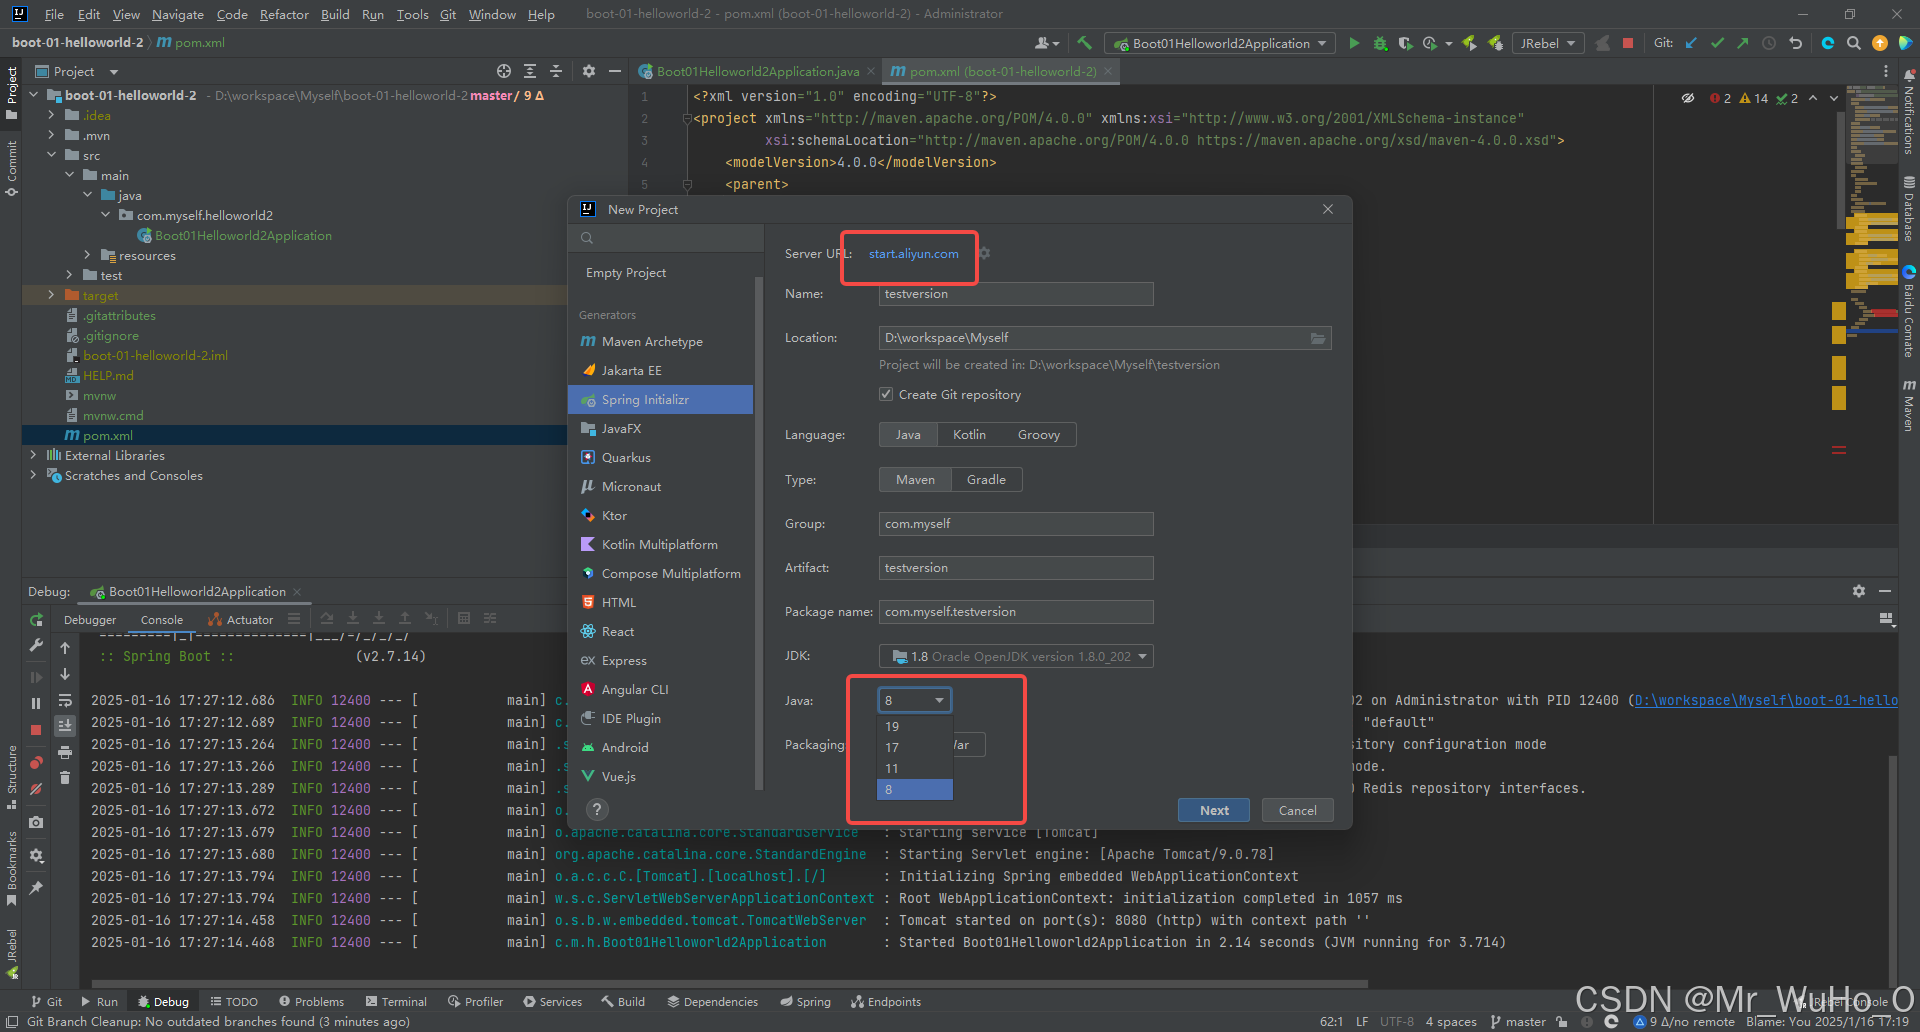Open the Refactor menu
The width and height of the screenshot is (1920, 1032).
(x=284, y=14)
